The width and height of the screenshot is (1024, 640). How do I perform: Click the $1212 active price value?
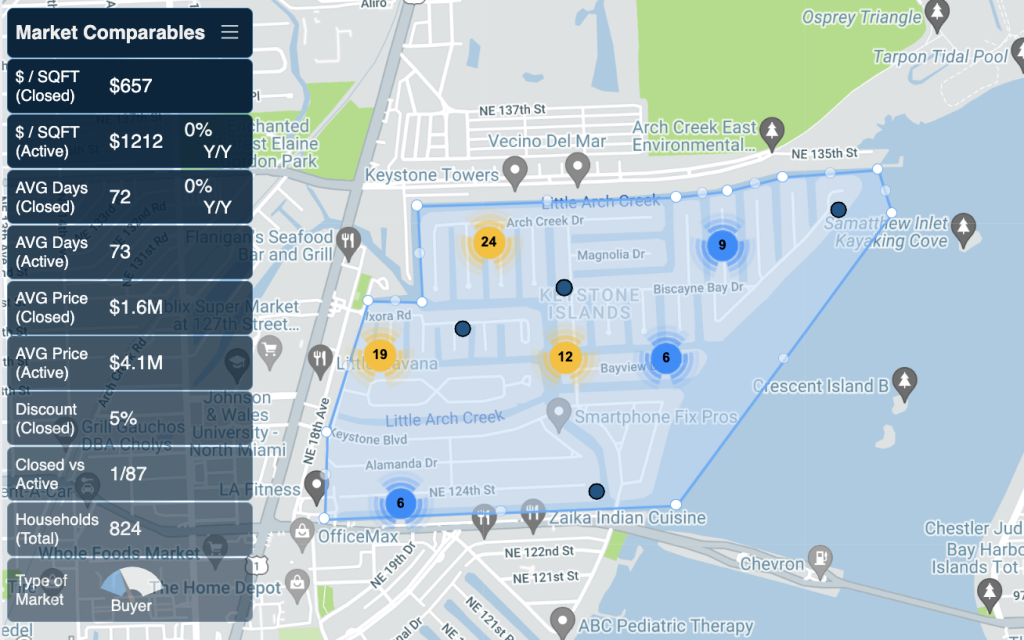[136, 142]
